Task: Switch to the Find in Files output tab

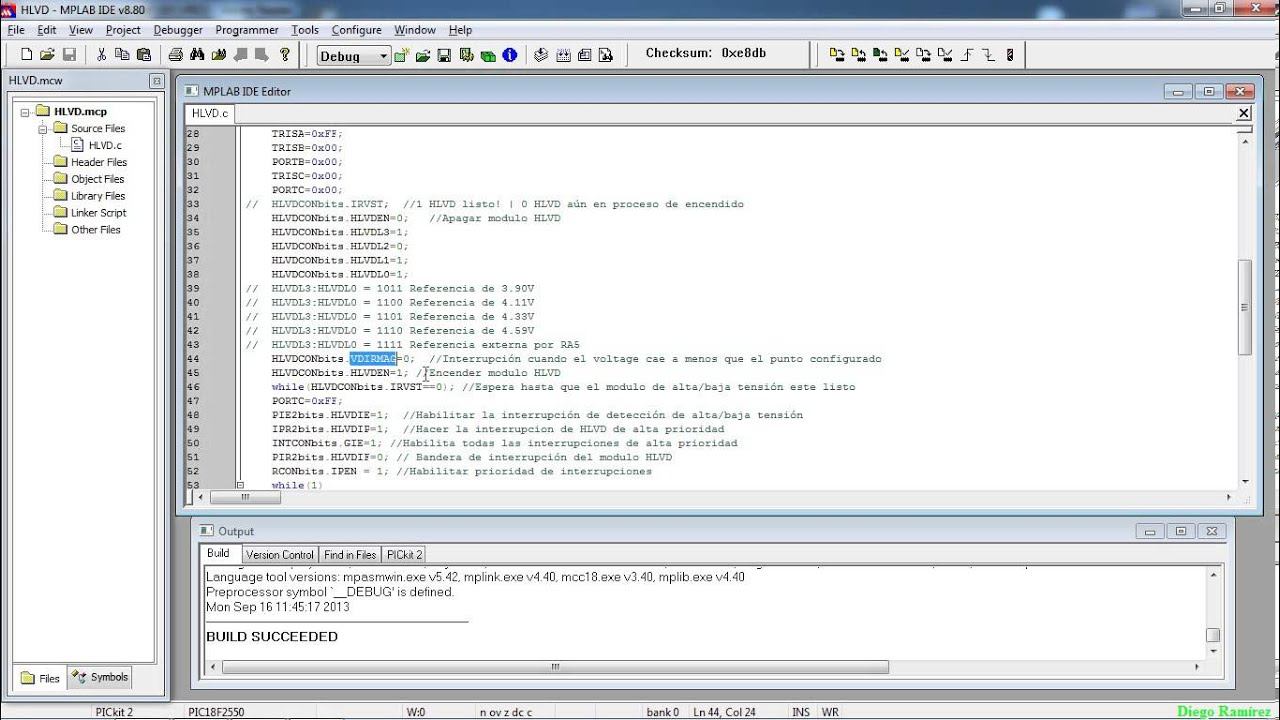Action: pyautogui.click(x=350, y=555)
